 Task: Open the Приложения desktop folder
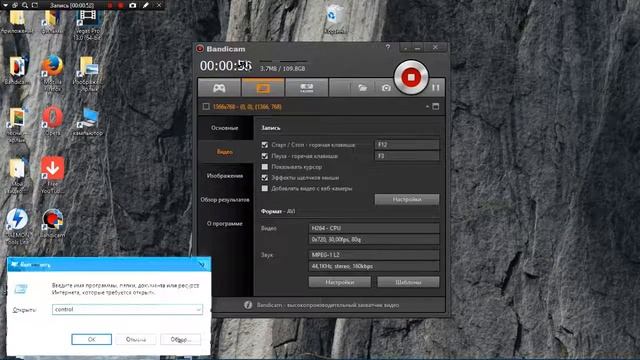(x=17, y=22)
